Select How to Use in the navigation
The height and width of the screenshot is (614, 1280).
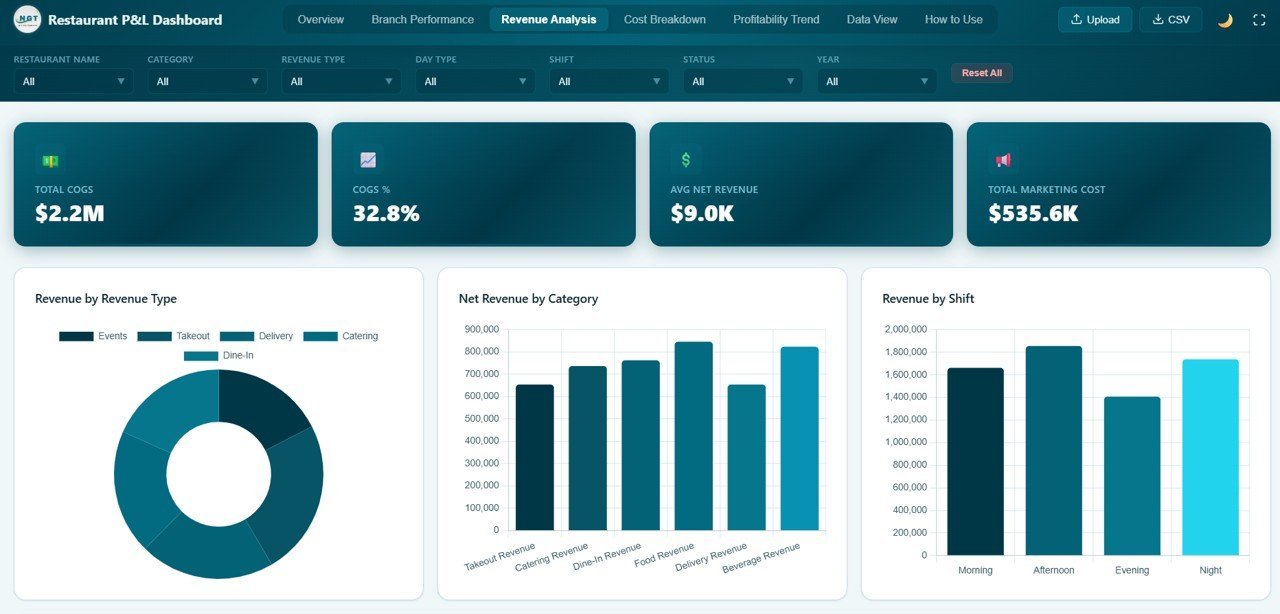click(x=952, y=19)
